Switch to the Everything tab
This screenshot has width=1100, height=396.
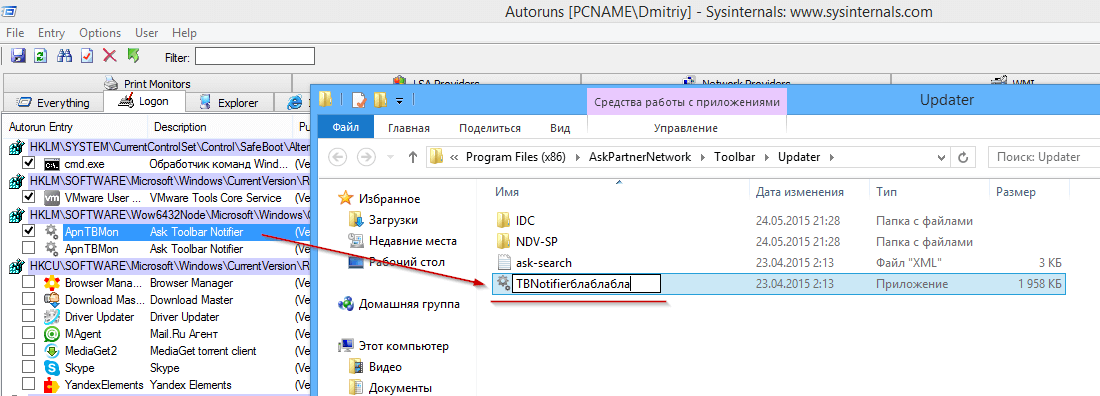pyautogui.click(x=54, y=103)
